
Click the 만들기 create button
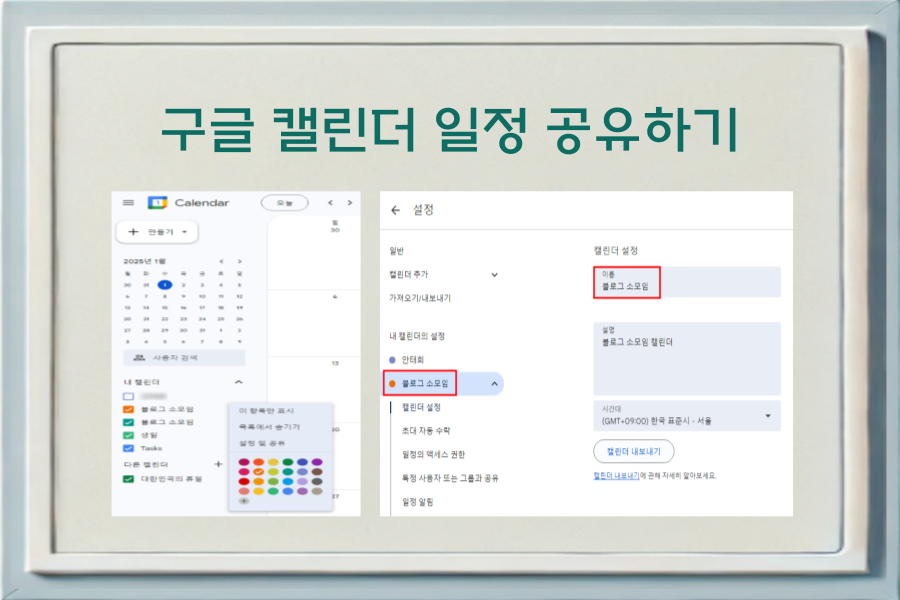coord(157,232)
